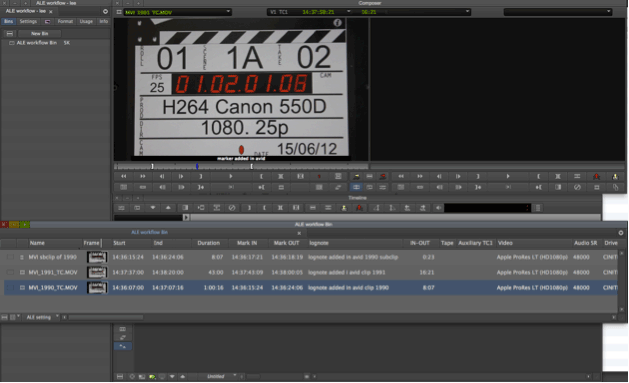Click the Timeline timecode display field
The image size is (629, 383).
(x=487, y=208)
